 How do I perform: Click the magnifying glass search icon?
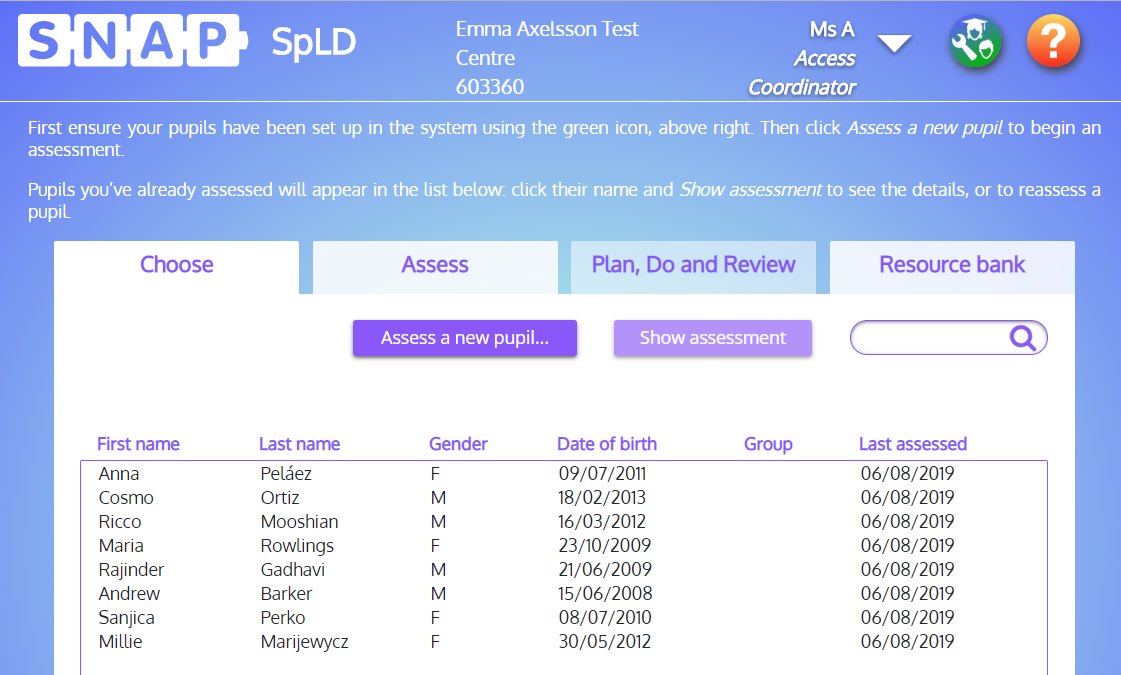[1022, 338]
